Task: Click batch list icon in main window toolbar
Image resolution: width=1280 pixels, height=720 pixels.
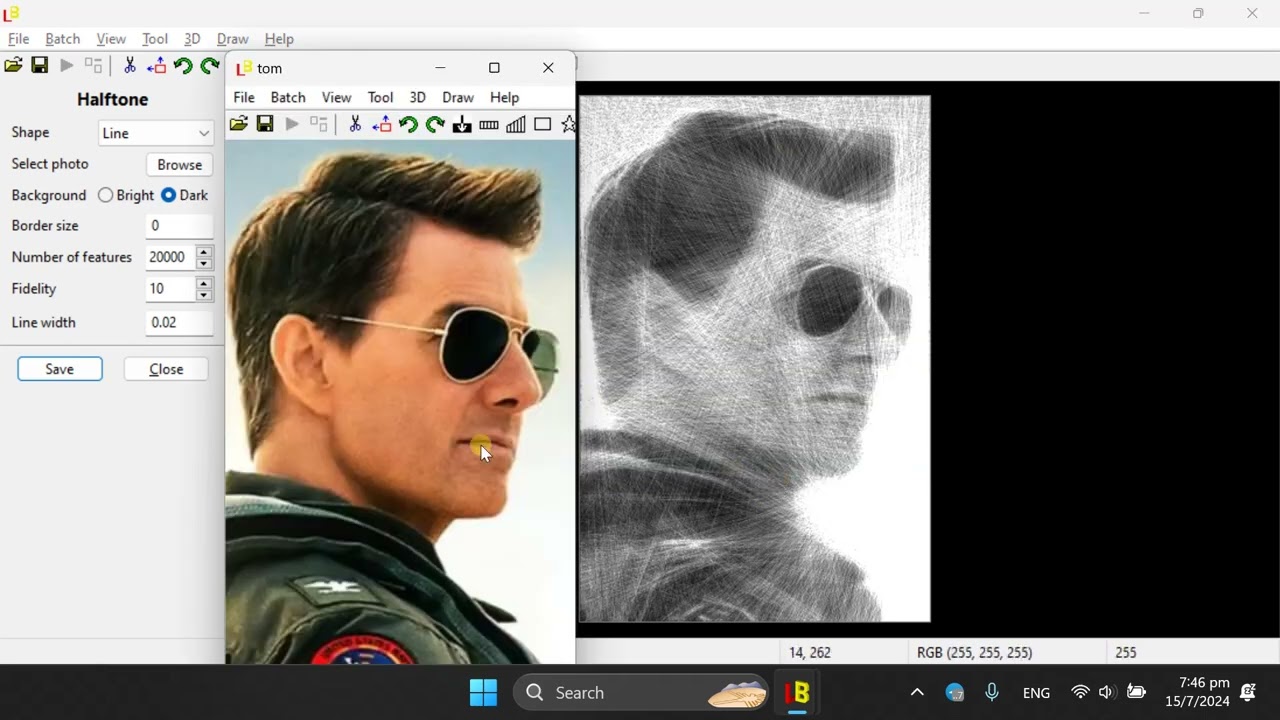Action: pos(94,66)
